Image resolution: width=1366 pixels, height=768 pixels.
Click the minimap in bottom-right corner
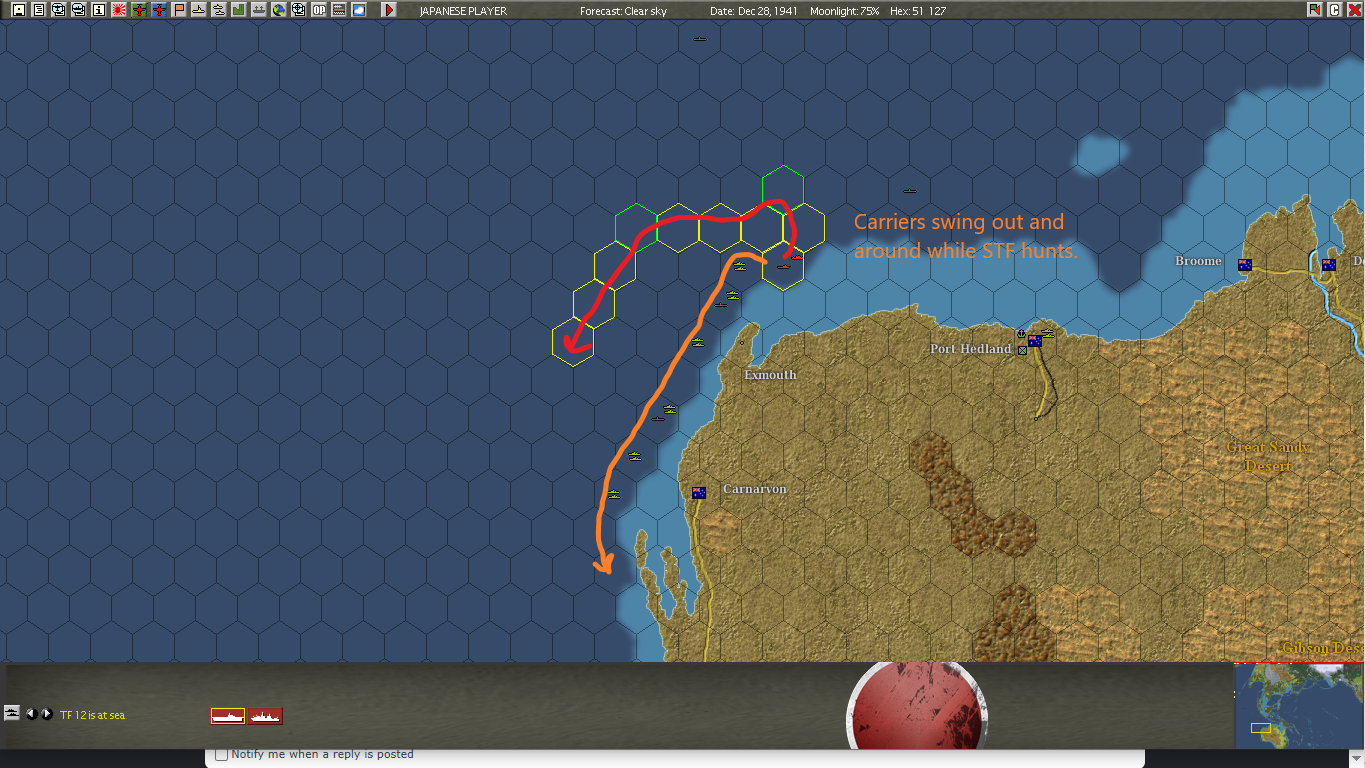tap(1299, 706)
